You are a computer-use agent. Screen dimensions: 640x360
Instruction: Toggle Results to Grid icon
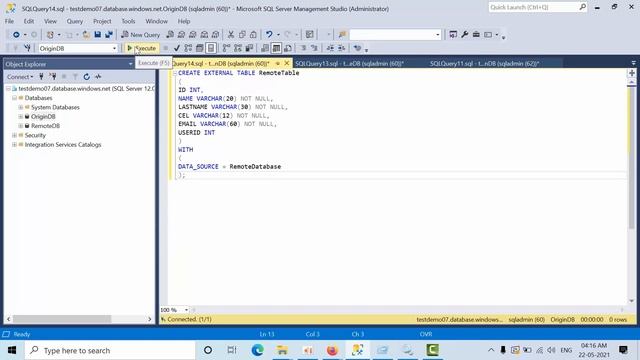[x=276, y=48]
